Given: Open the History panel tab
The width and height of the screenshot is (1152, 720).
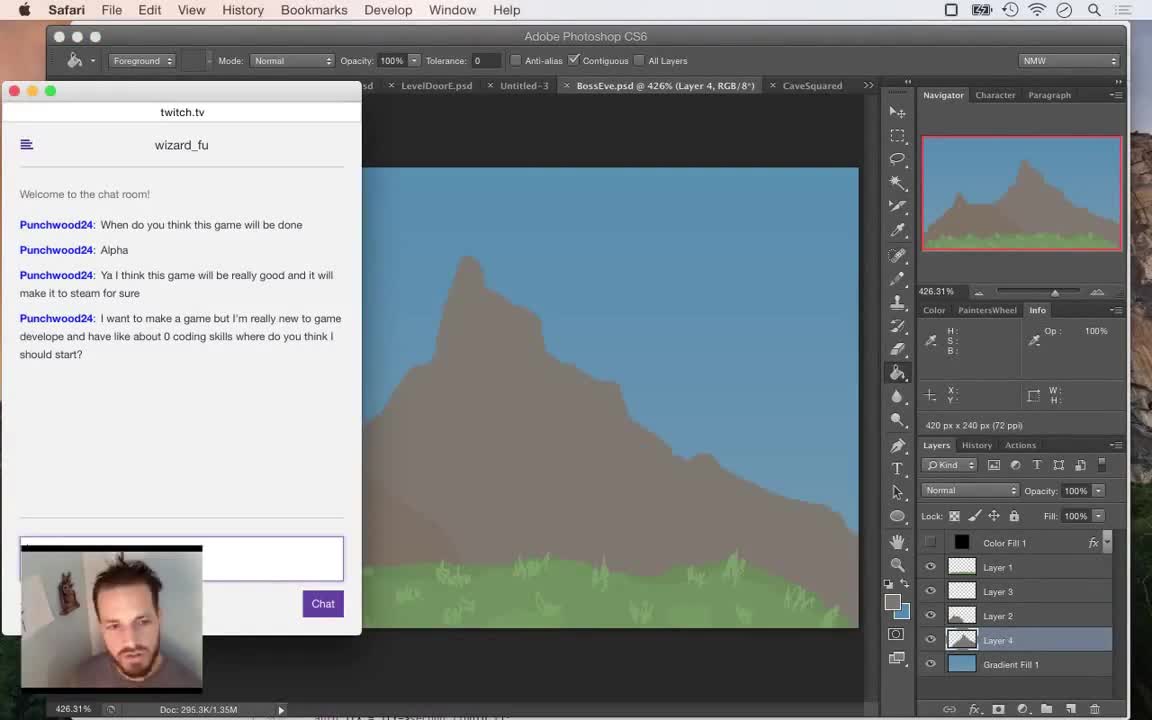Looking at the screenshot, I should tap(976, 445).
